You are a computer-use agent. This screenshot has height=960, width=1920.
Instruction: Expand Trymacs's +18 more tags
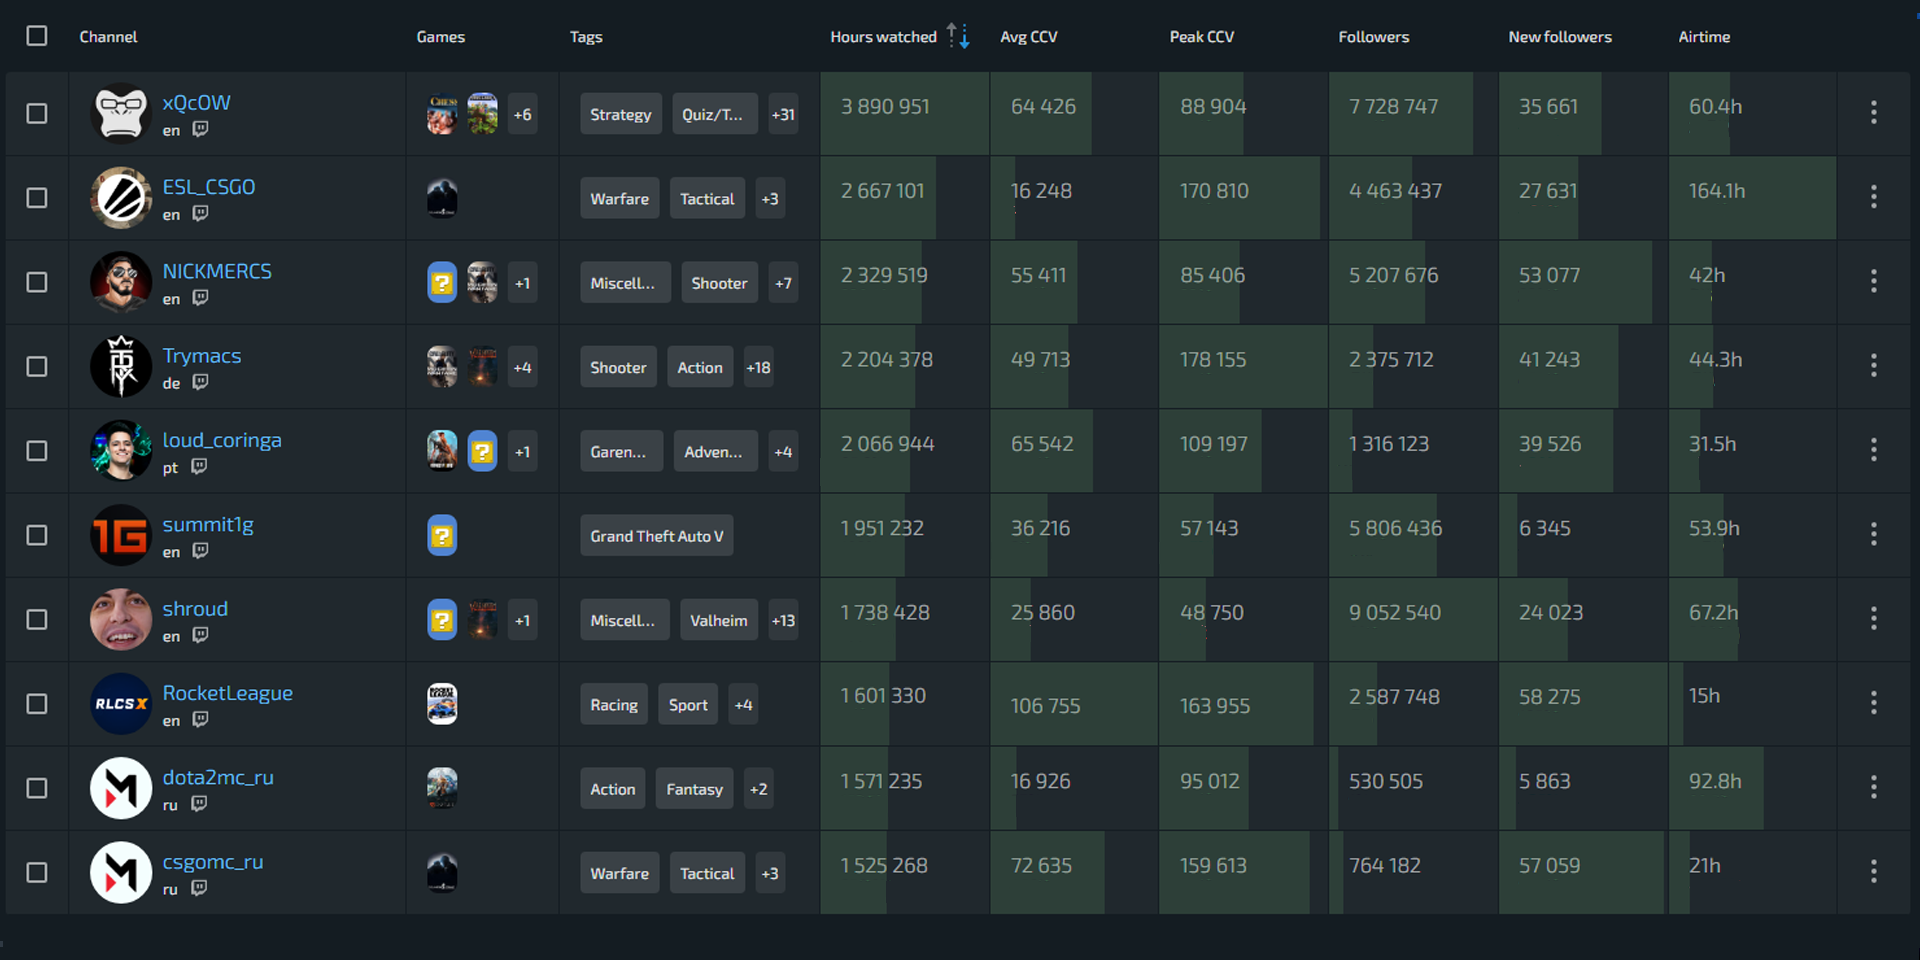[x=758, y=367]
